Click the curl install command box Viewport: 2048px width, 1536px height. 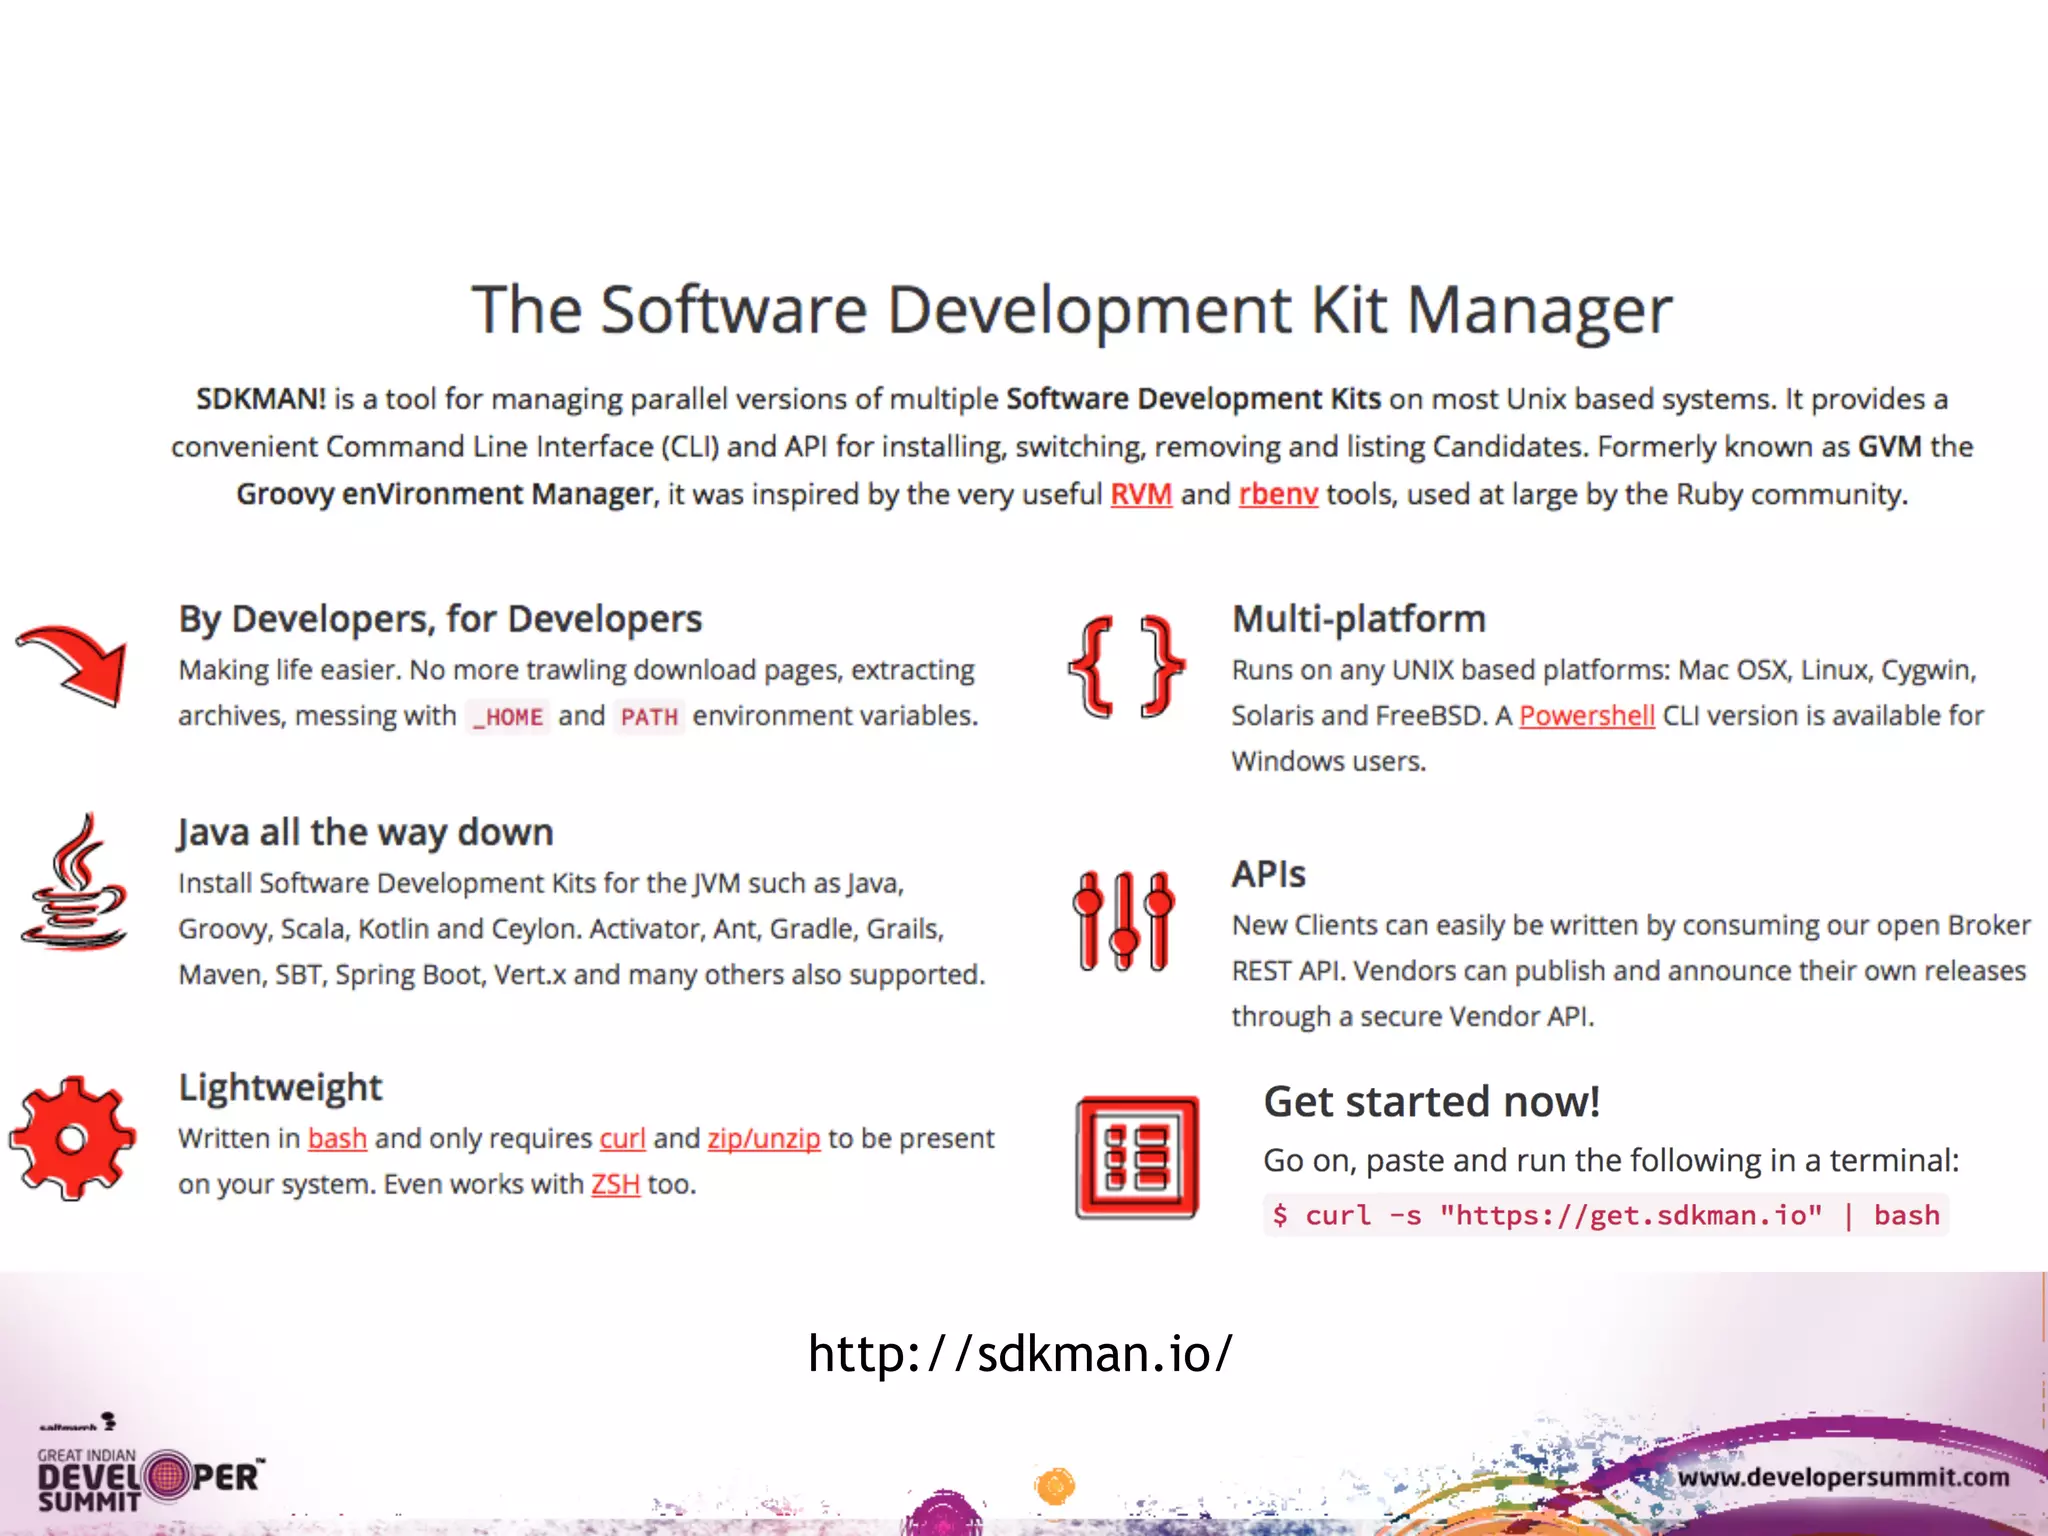click(1605, 1215)
